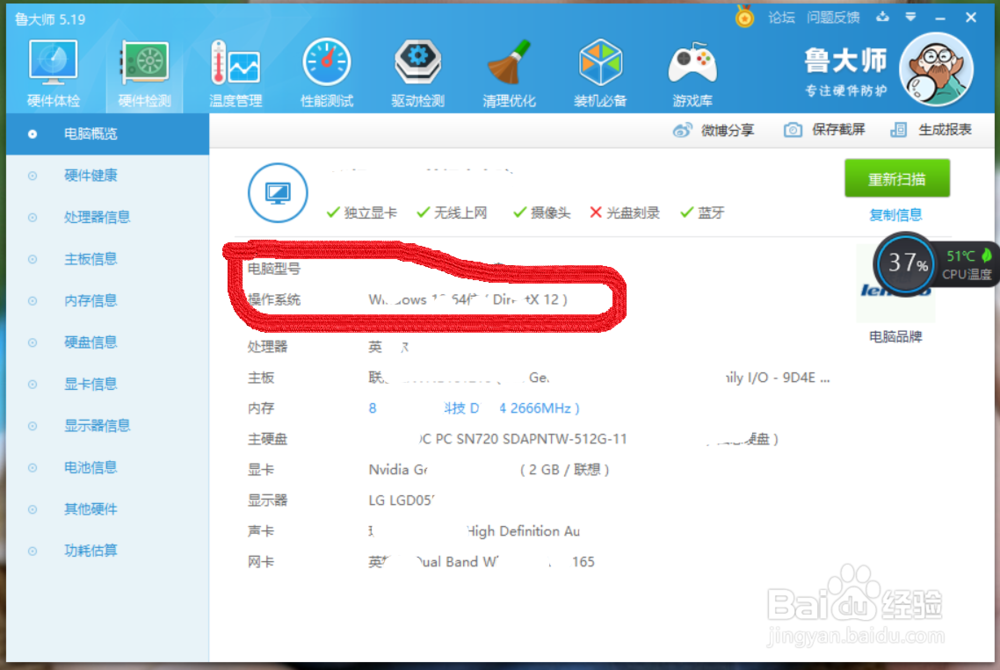Click the computer monitor overview icon
1000x670 pixels.
click(x=277, y=193)
